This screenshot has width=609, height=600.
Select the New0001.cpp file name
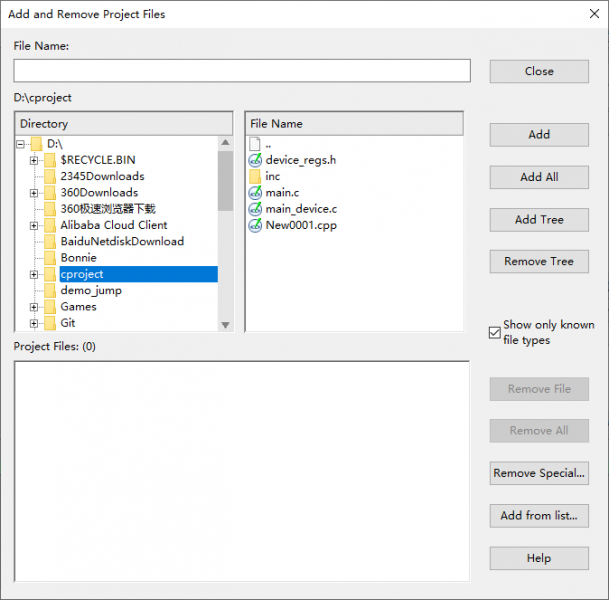(x=301, y=225)
